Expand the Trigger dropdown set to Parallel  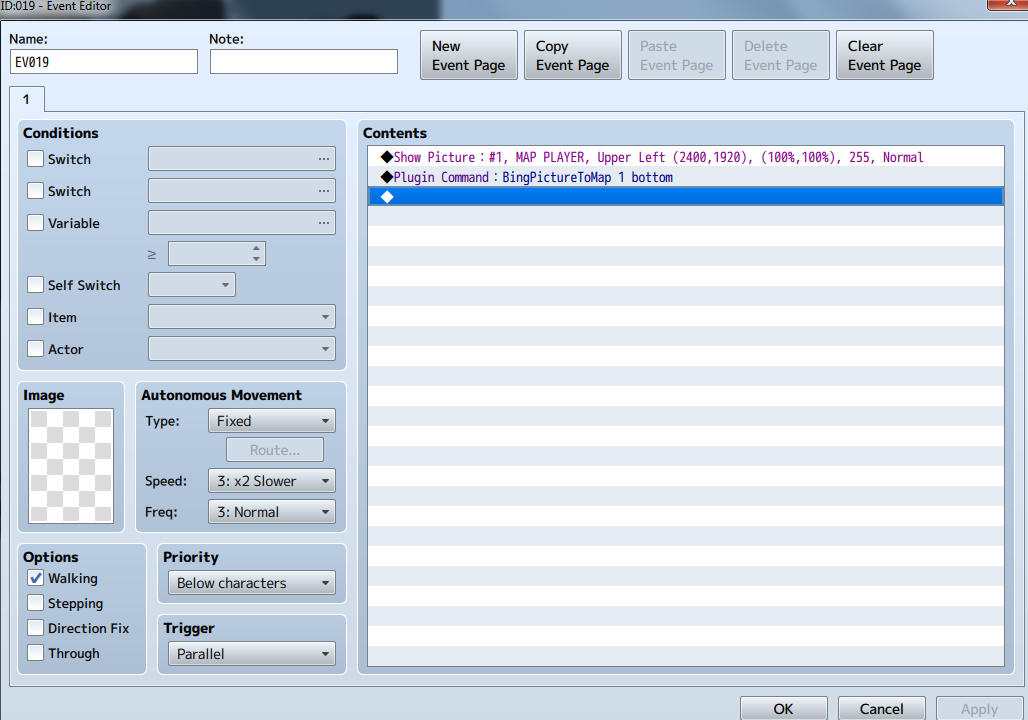pos(252,654)
